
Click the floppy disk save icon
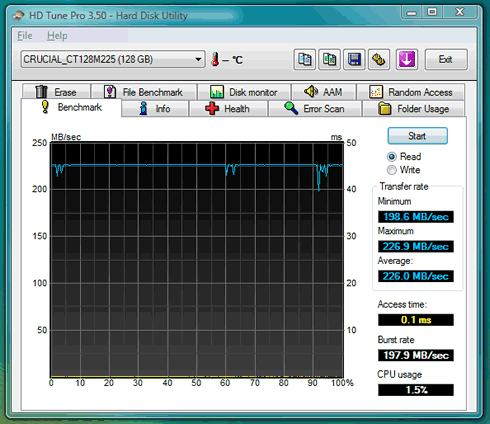pos(354,60)
